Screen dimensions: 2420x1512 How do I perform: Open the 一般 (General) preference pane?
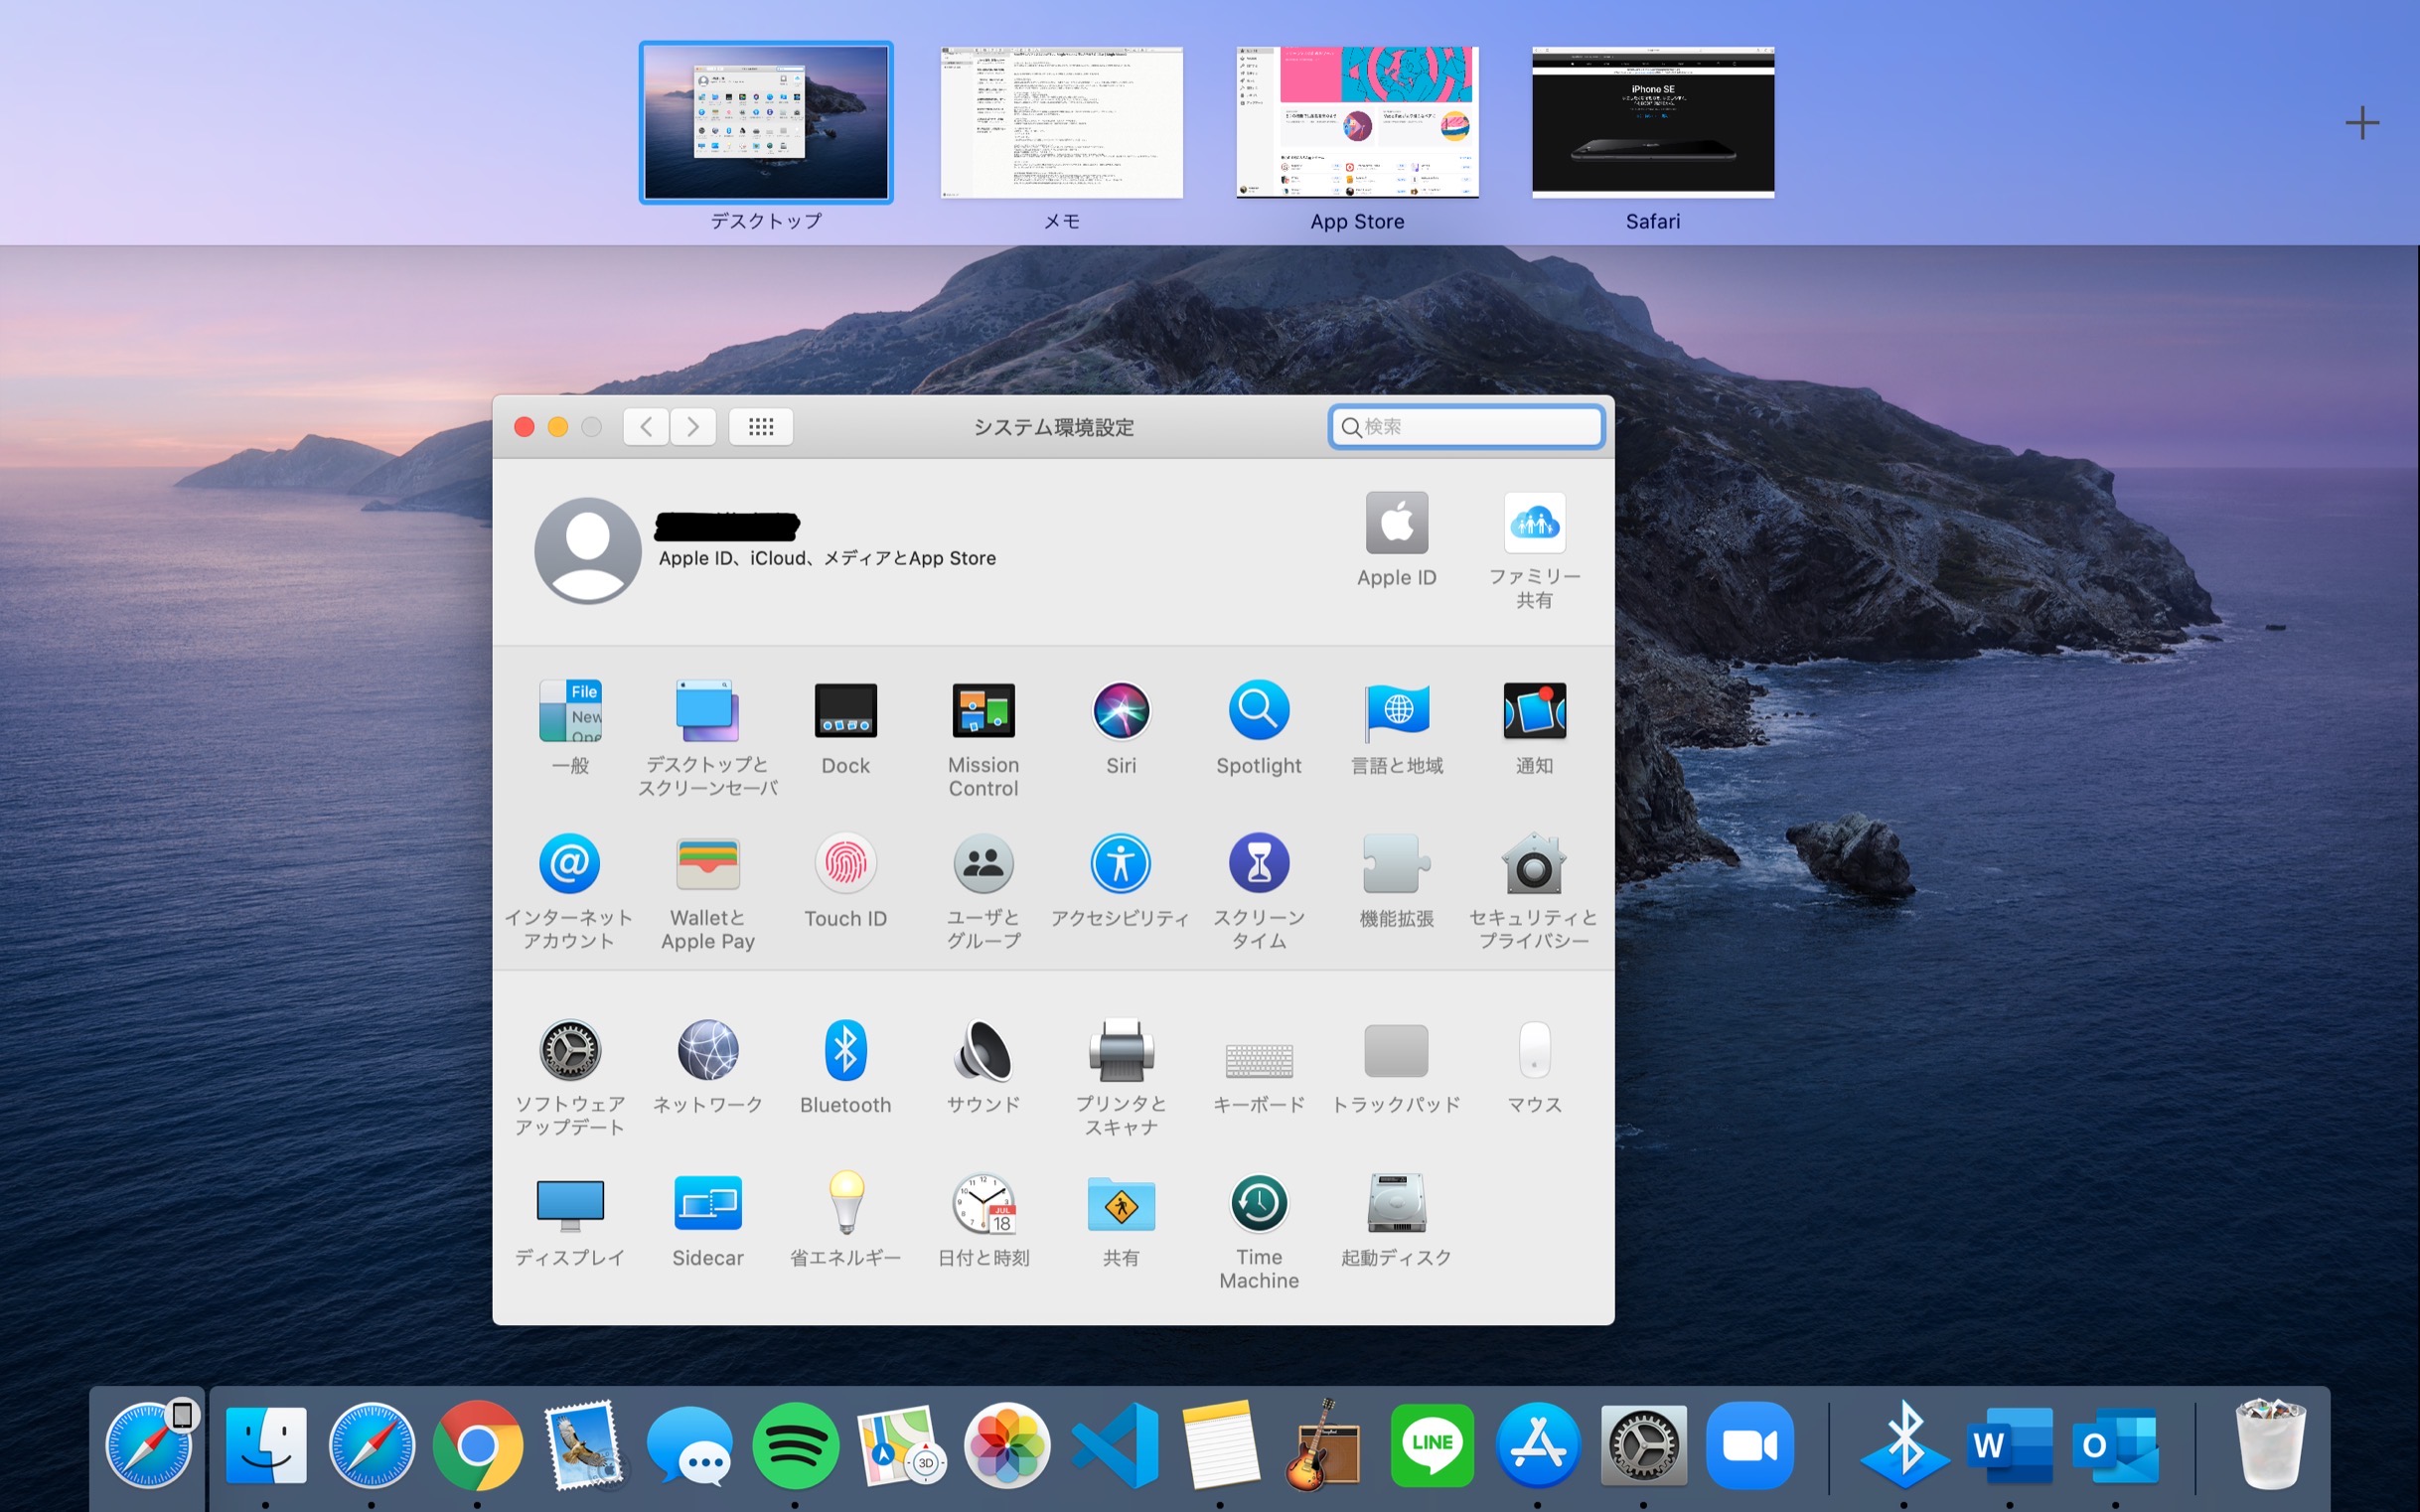(570, 711)
